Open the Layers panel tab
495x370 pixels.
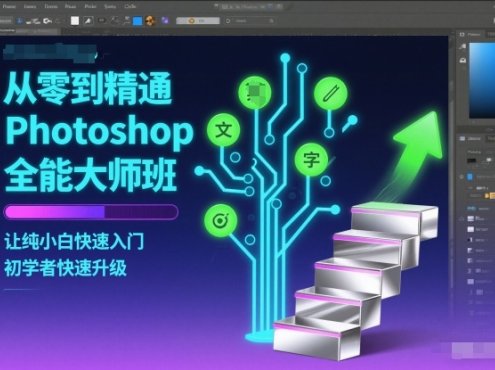point(474,139)
